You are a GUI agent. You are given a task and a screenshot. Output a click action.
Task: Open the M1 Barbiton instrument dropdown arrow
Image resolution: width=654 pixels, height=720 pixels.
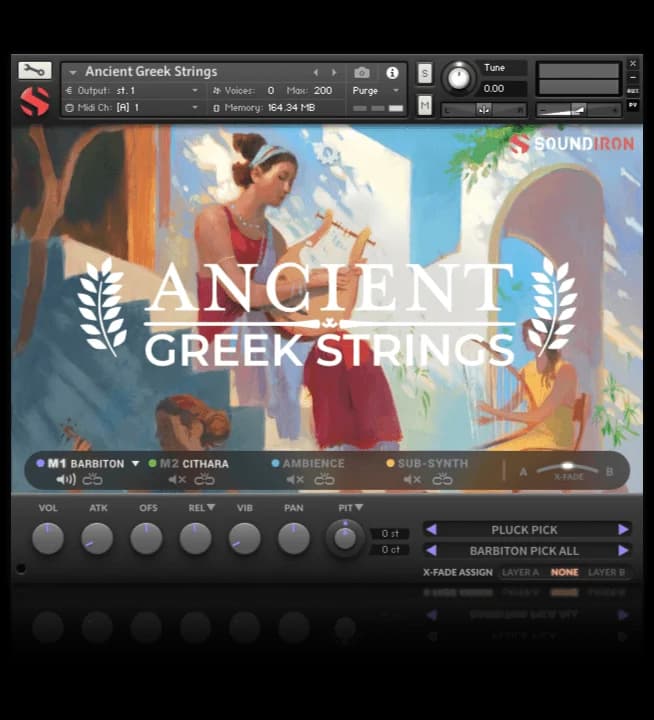[135, 463]
